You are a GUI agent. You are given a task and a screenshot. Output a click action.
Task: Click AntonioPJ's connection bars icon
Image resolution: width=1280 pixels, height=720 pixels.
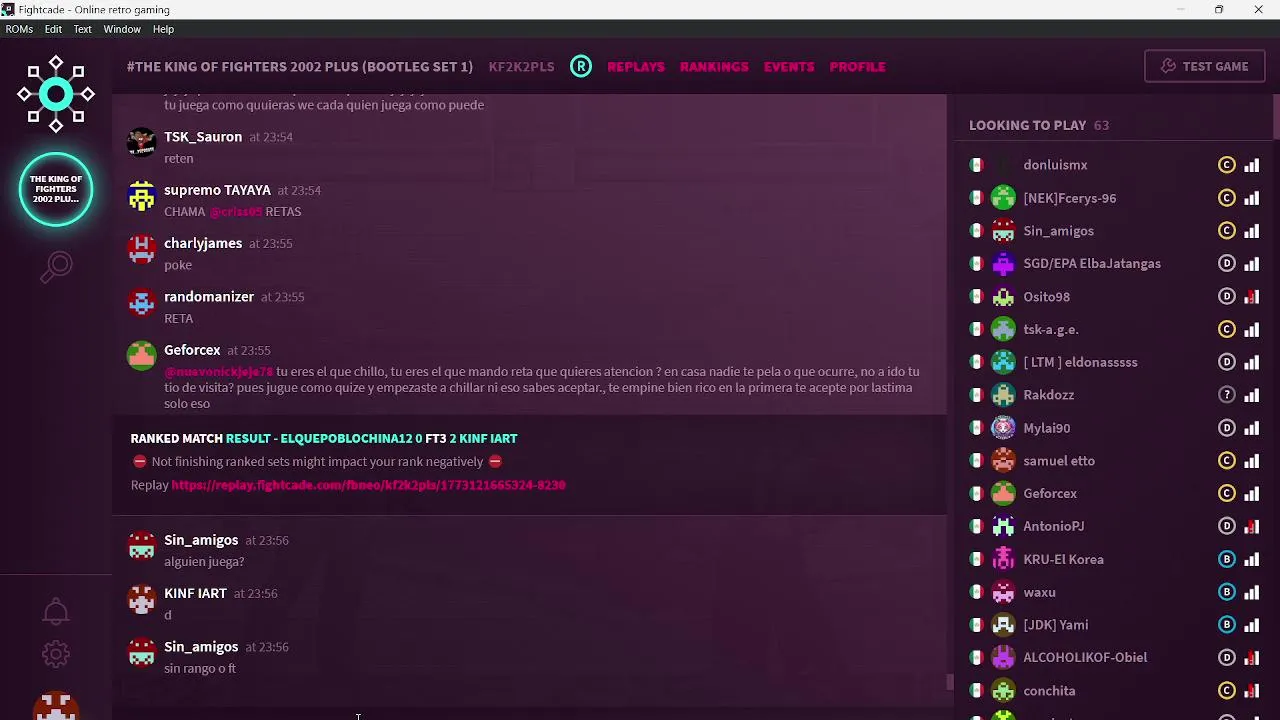point(1251,526)
